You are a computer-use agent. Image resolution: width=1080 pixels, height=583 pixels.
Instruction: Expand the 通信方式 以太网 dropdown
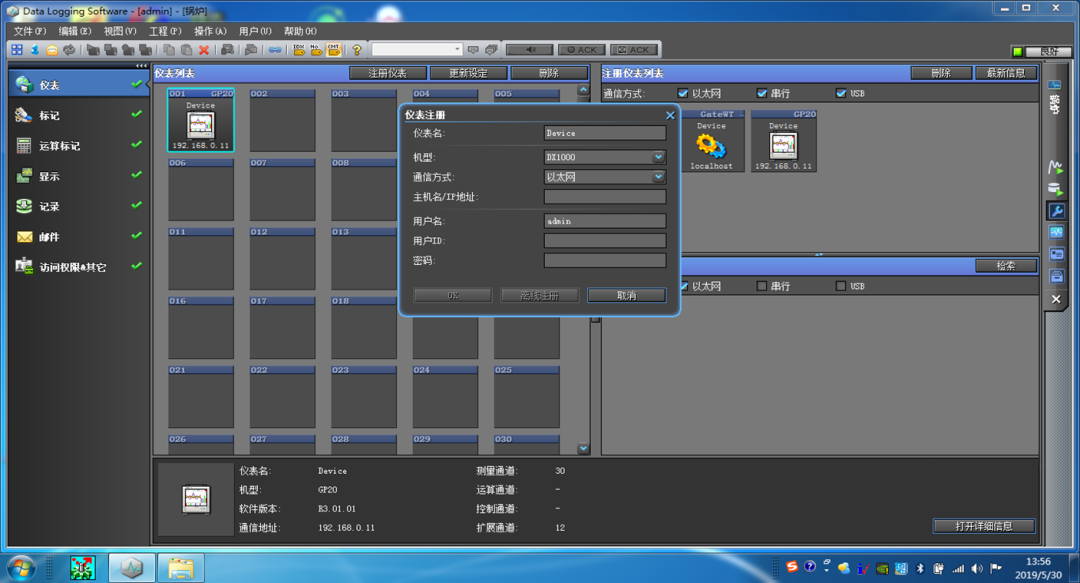658,177
